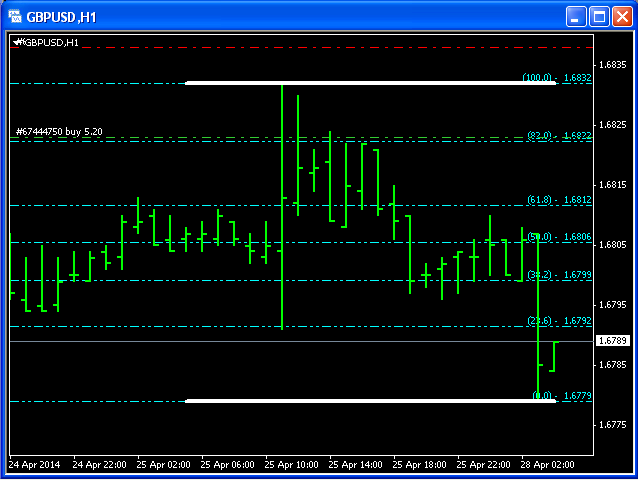Click the 1.6835 price scale value
The image size is (640, 480).
point(612,65)
